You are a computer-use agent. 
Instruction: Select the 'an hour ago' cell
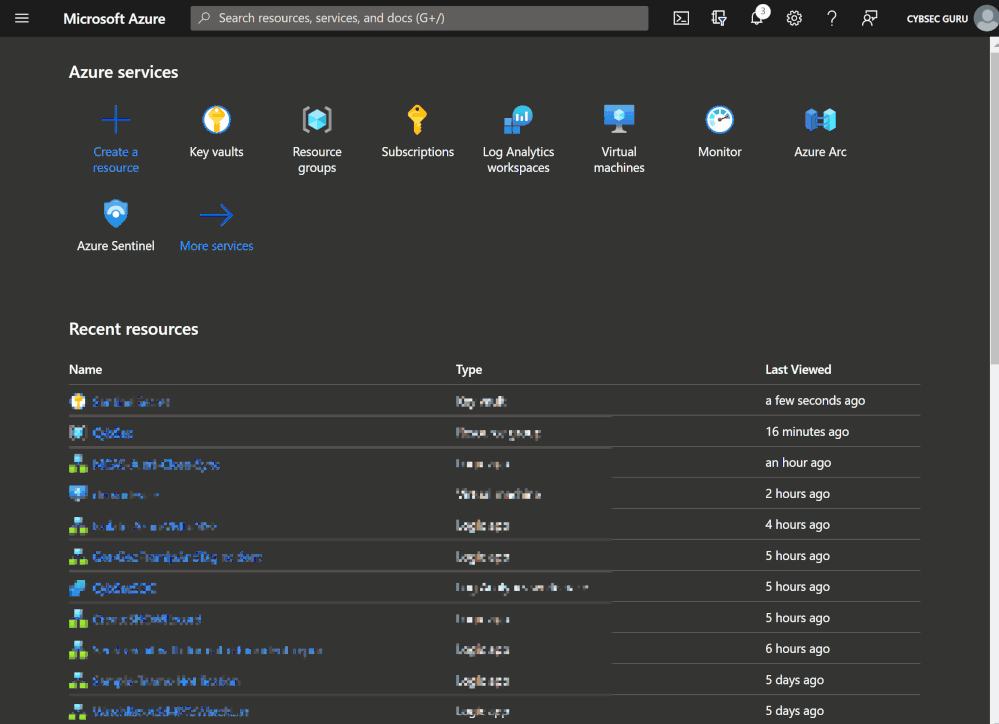point(798,463)
